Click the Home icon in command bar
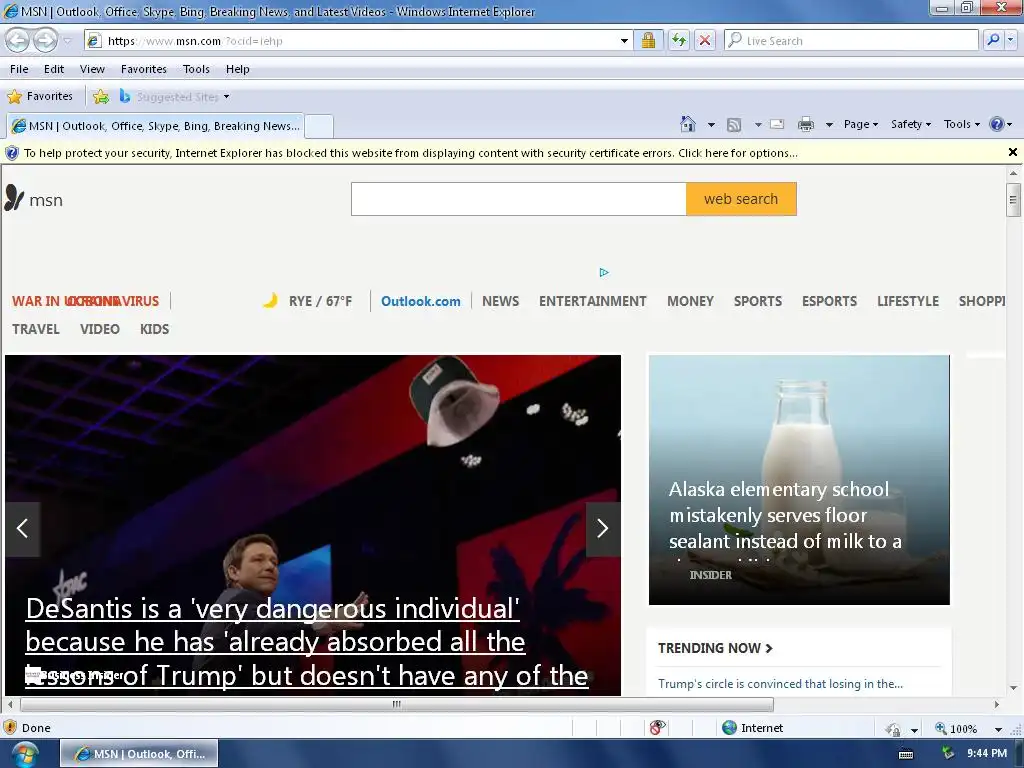 [688, 124]
